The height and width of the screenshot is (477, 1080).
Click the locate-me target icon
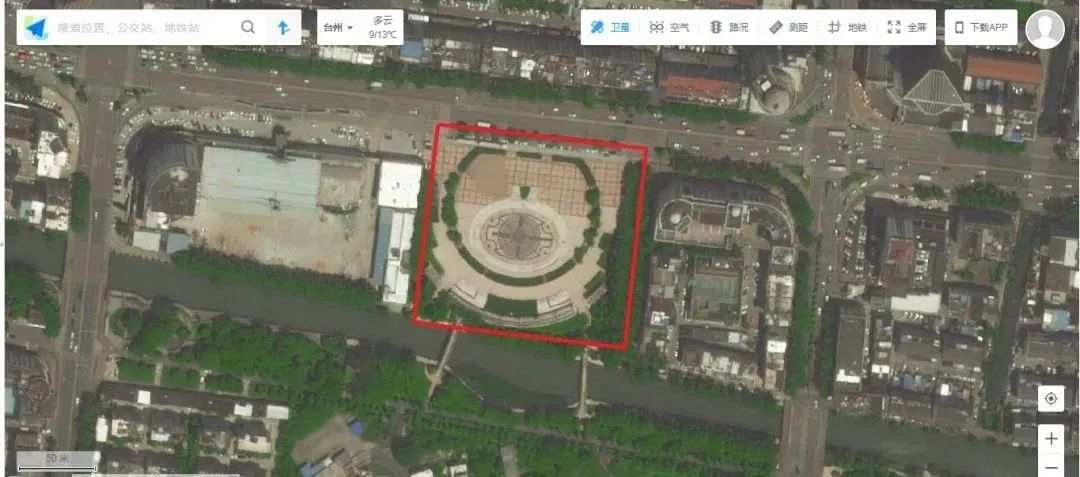pyautogui.click(x=1050, y=399)
